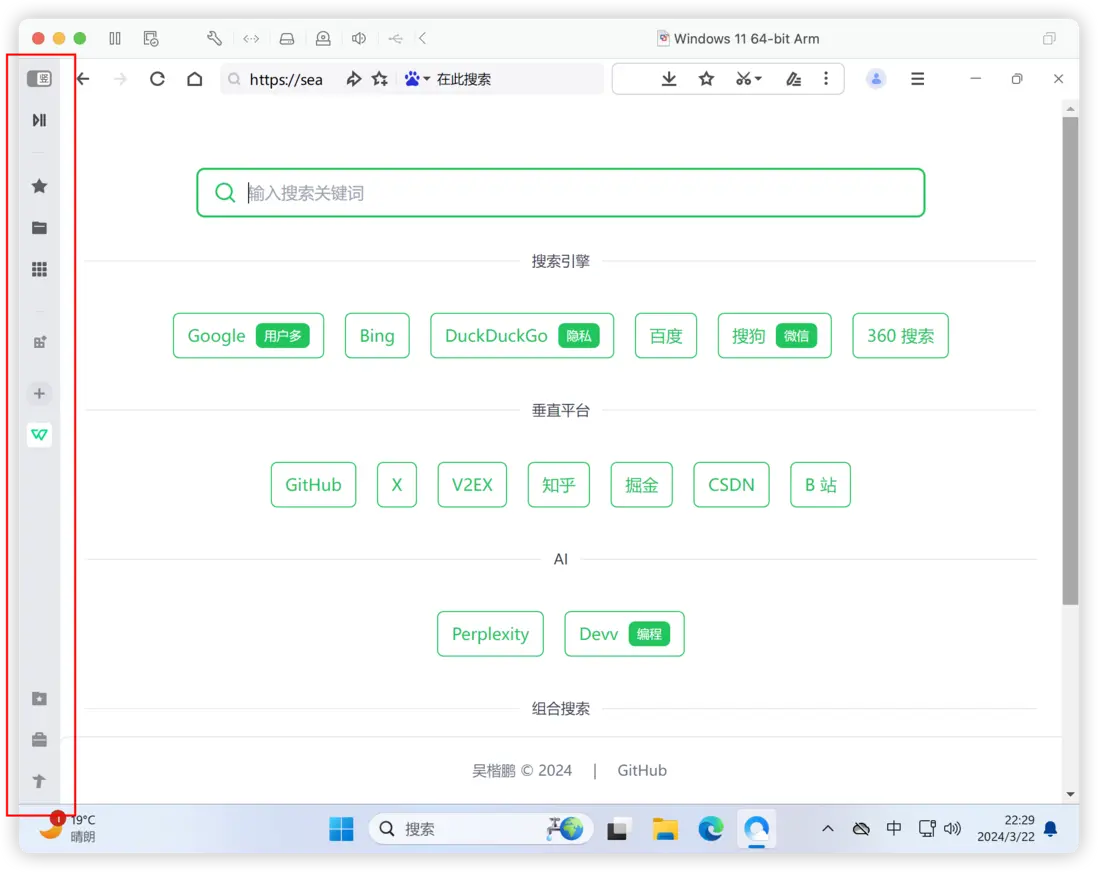The image size is (1098, 872).
Task: Select the Google search engine button
Action: tap(249, 335)
